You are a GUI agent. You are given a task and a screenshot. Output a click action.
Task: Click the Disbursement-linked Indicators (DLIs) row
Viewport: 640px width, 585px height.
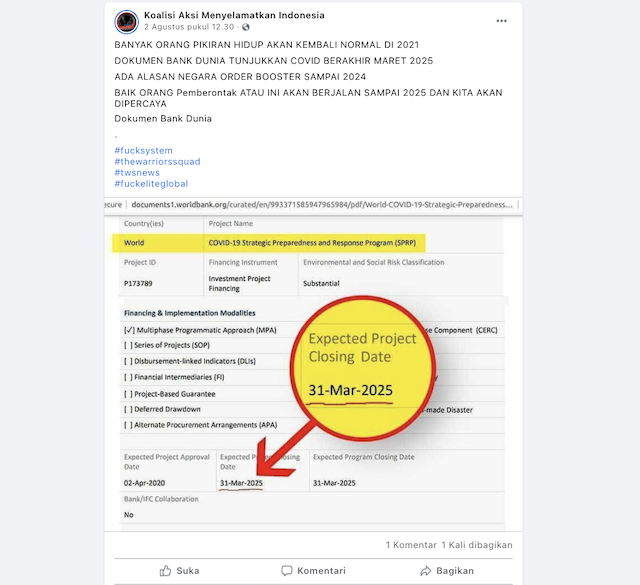coord(190,361)
